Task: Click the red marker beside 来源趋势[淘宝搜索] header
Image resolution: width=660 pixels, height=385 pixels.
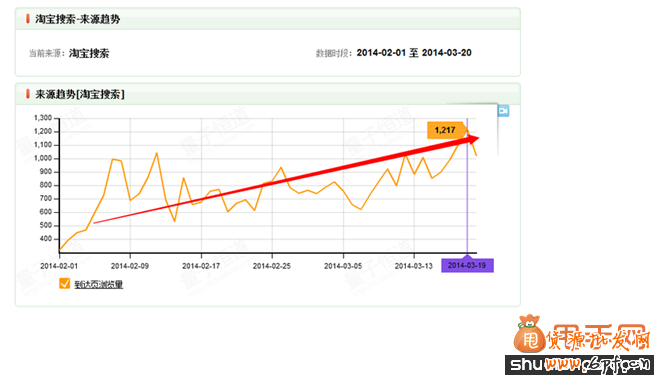Action: coord(28,94)
